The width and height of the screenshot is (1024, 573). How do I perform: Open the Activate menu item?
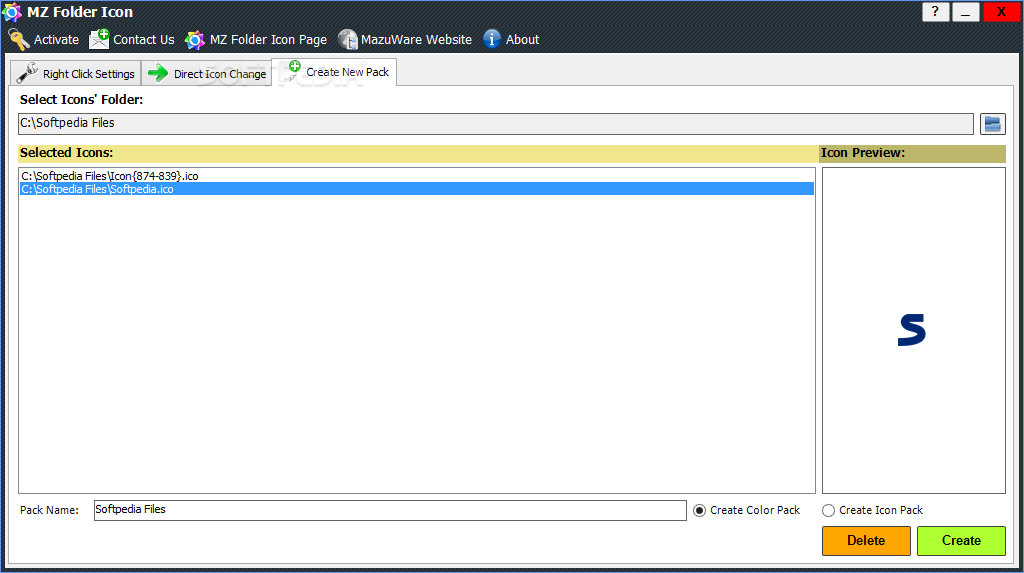pos(44,40)
